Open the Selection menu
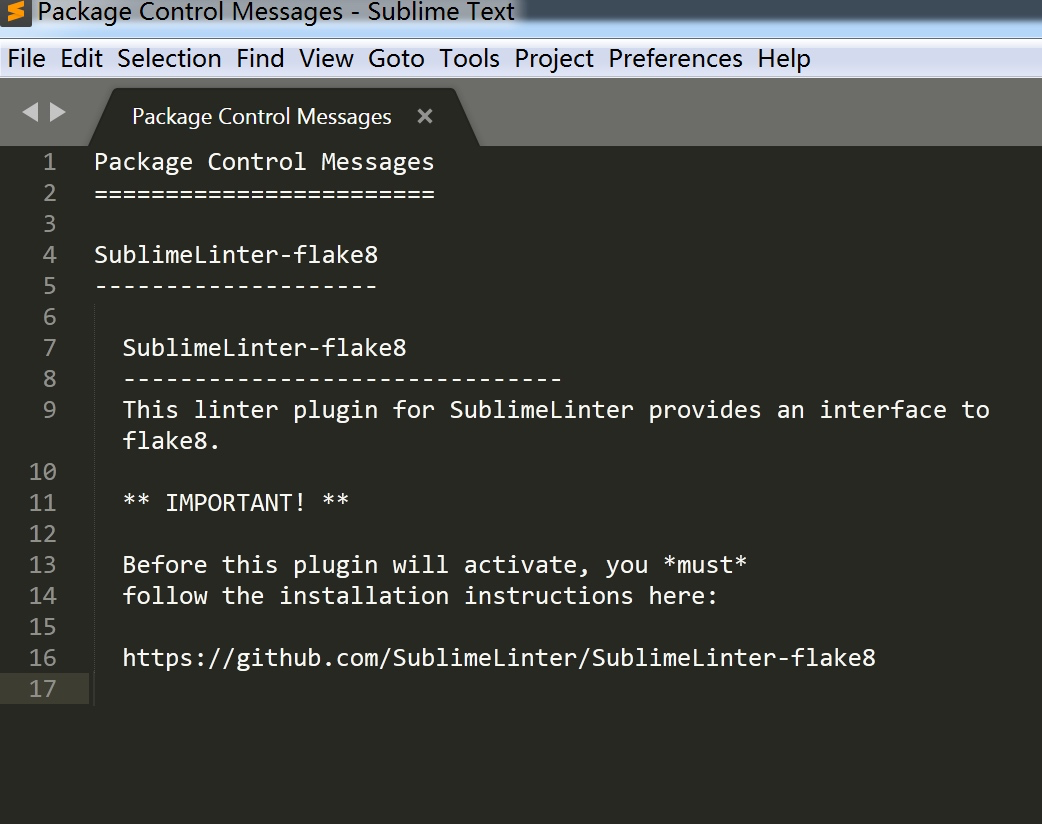Screen dimensions: 1042x824 tap(169, 58)
